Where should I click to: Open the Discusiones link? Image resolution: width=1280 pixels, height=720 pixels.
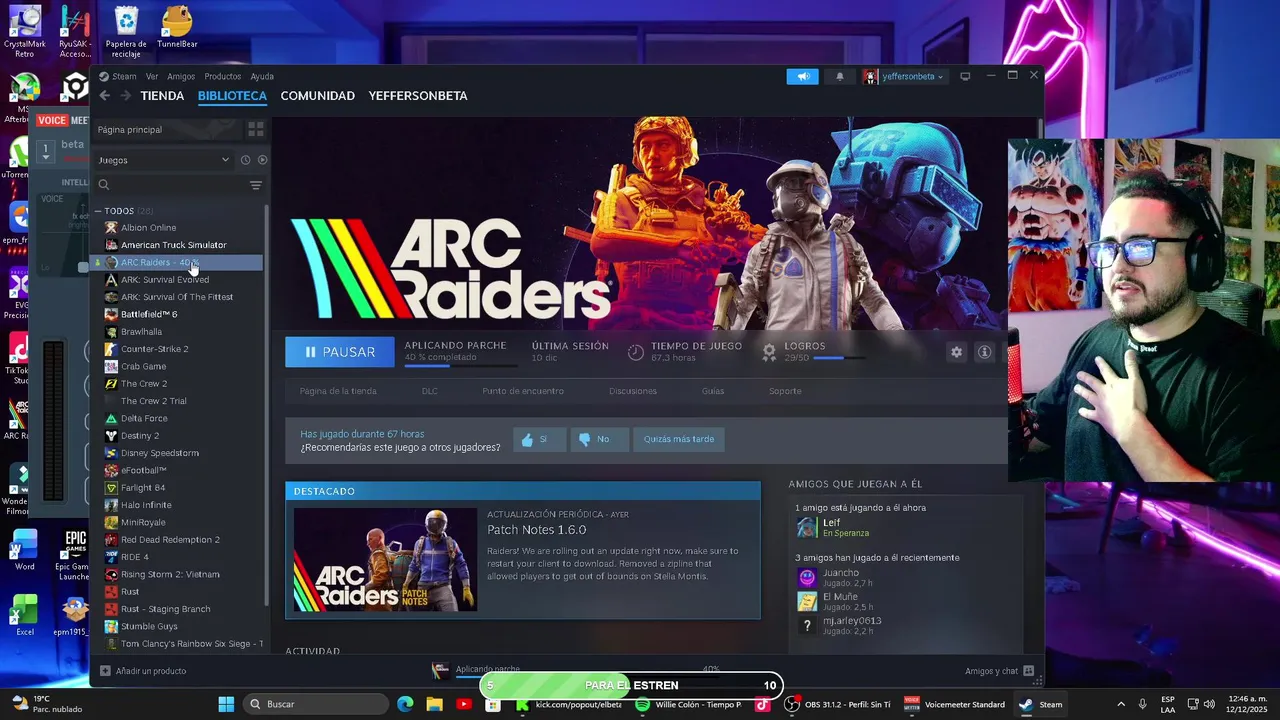pyautogui.click(x=633, y=391)
